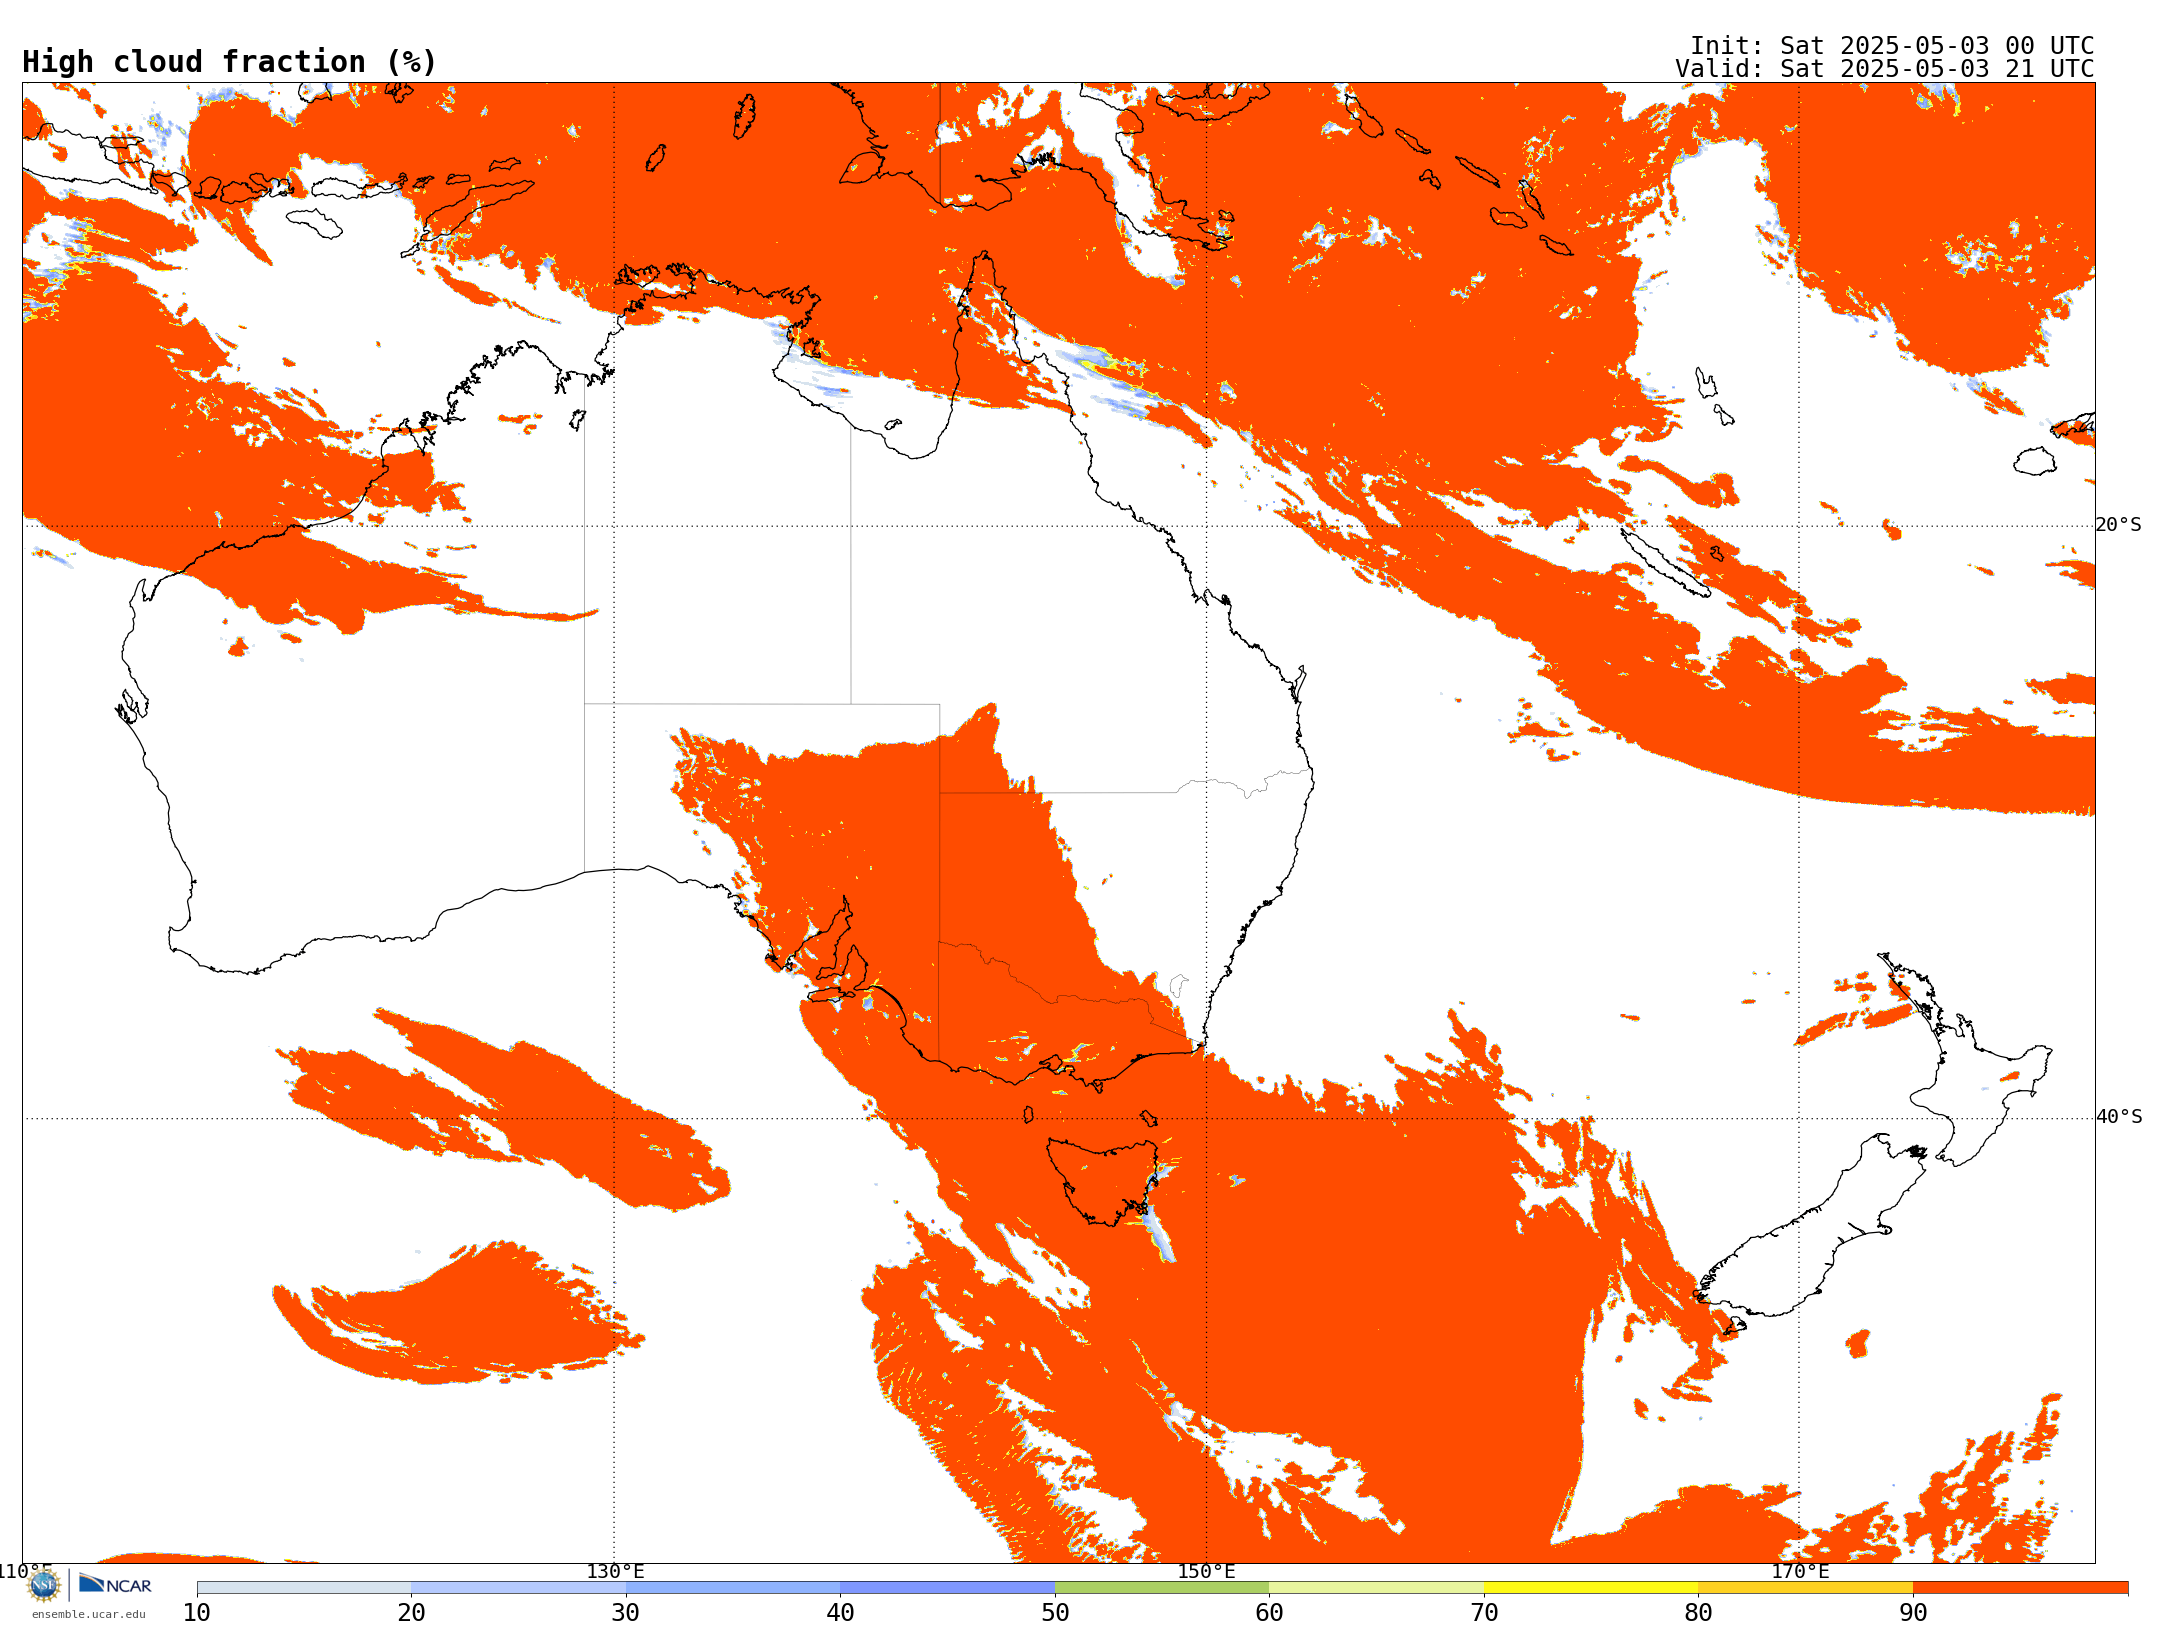Click the NSF logo icon
Screen dimensions: 2160x1626
click(44, 1585)
